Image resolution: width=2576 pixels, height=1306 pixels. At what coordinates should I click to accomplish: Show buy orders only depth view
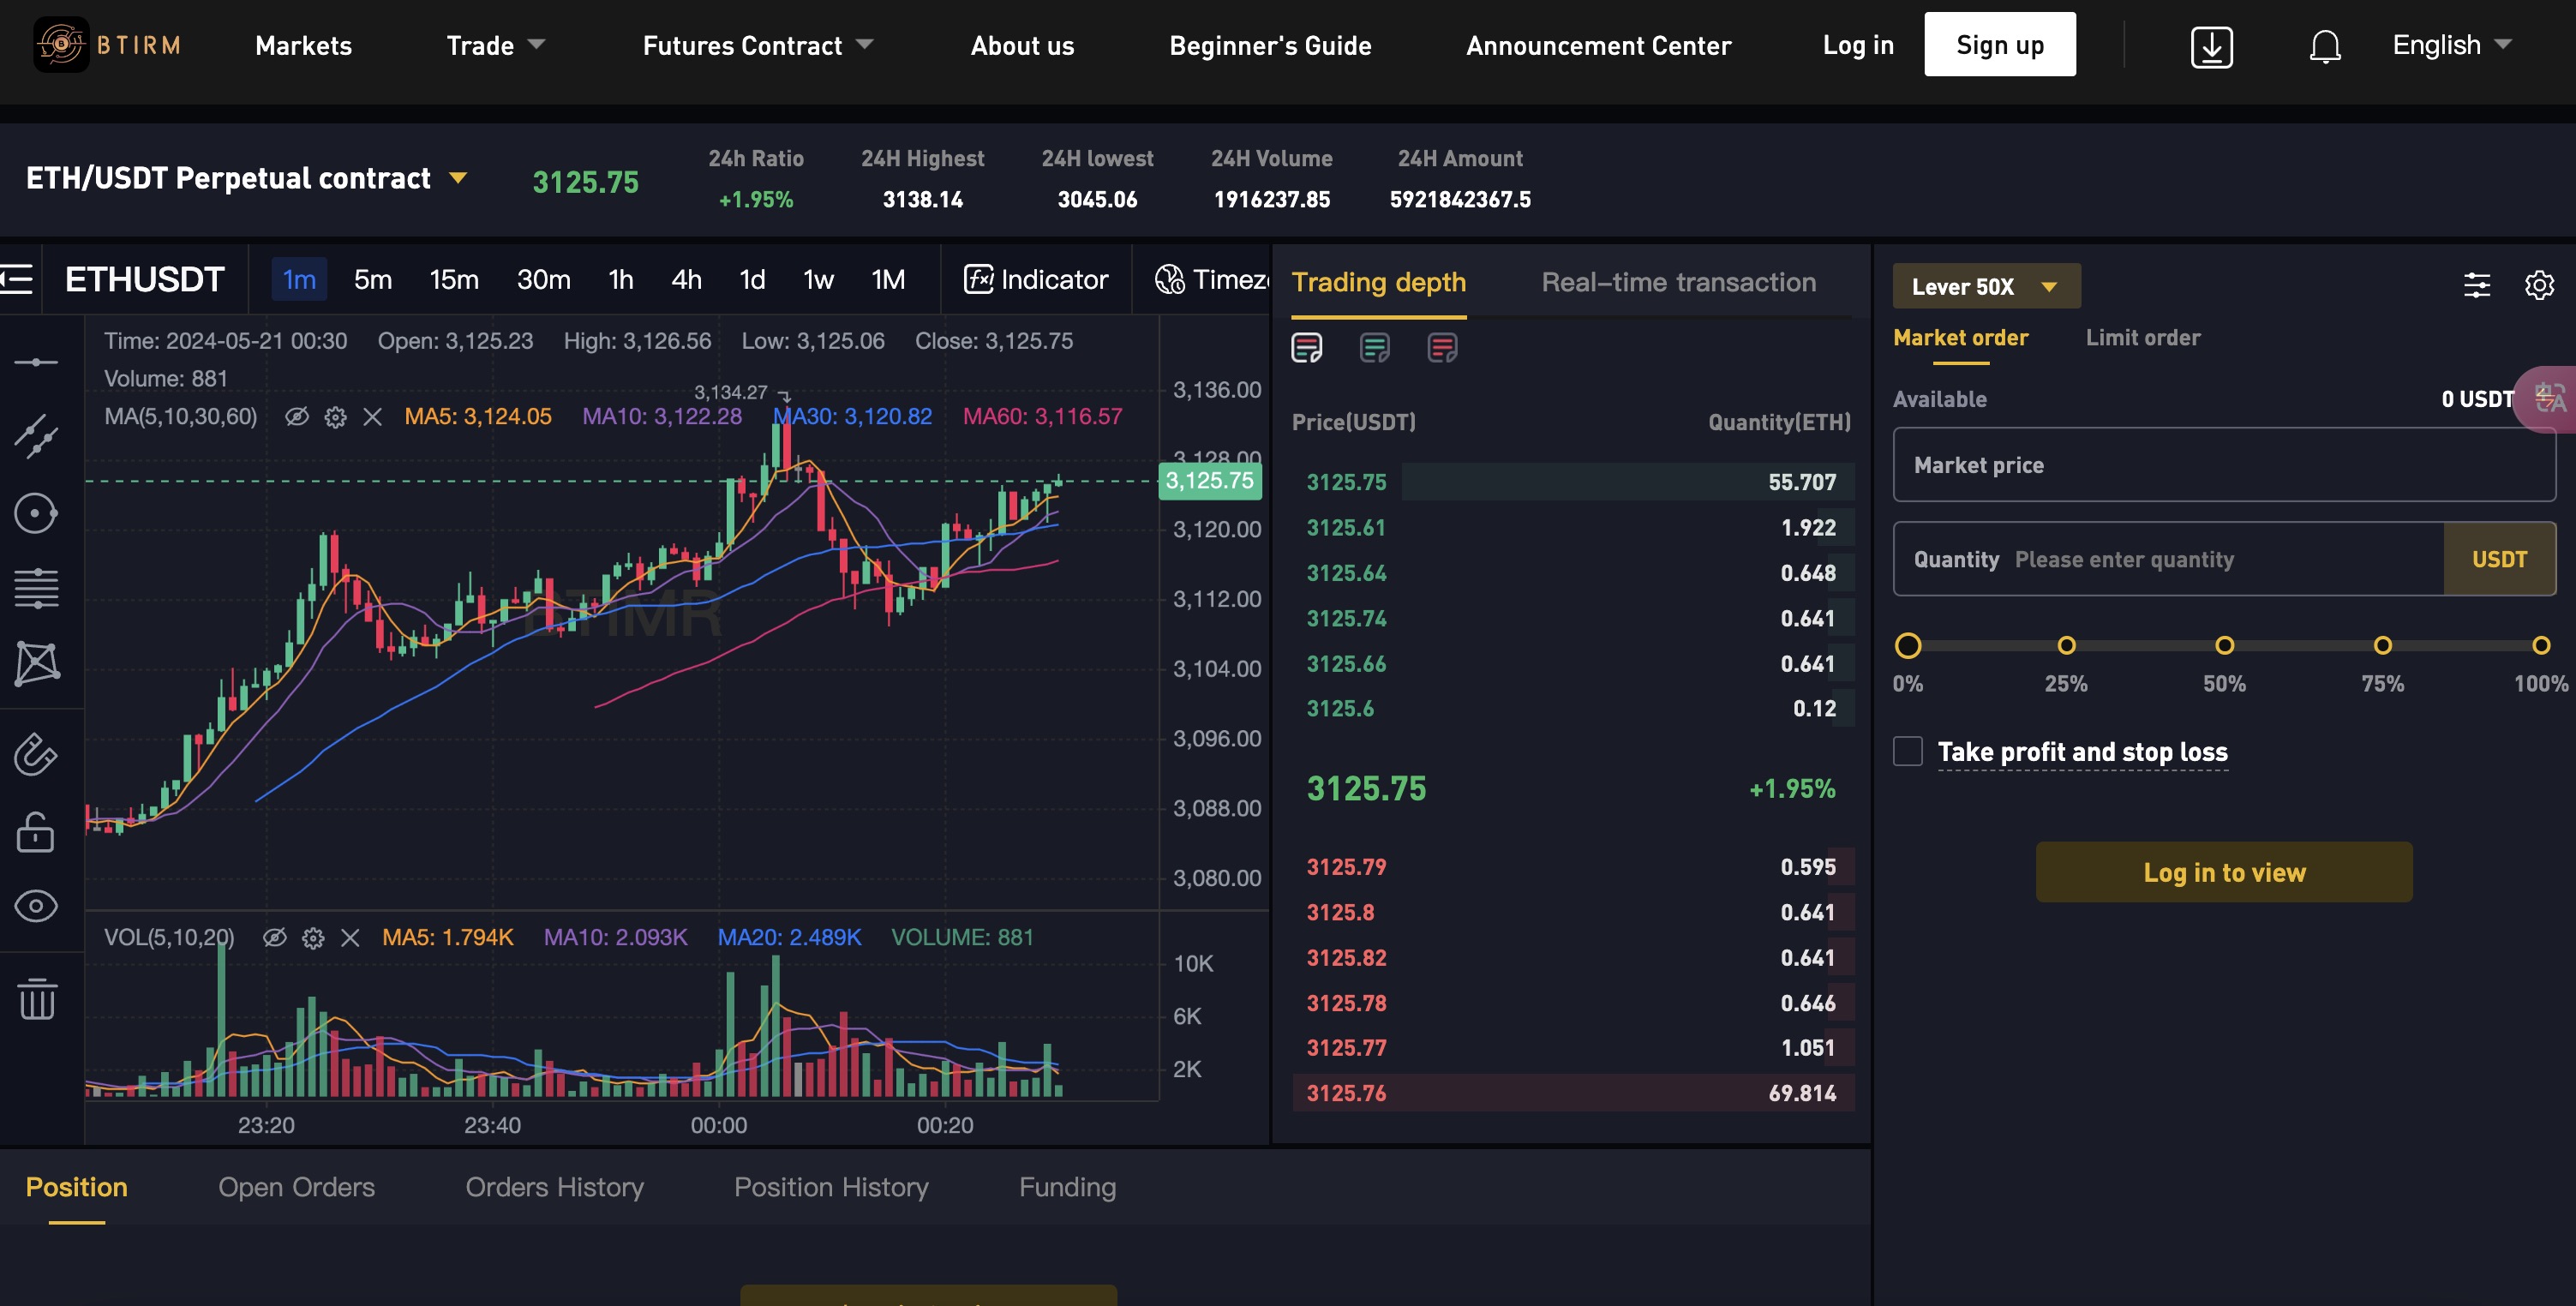click(x=1374, y=348)
